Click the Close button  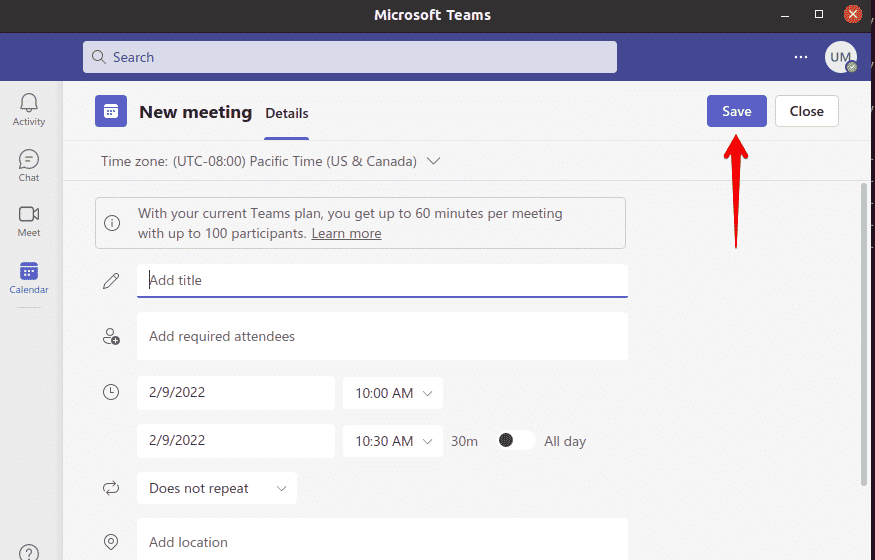[806, 111]
